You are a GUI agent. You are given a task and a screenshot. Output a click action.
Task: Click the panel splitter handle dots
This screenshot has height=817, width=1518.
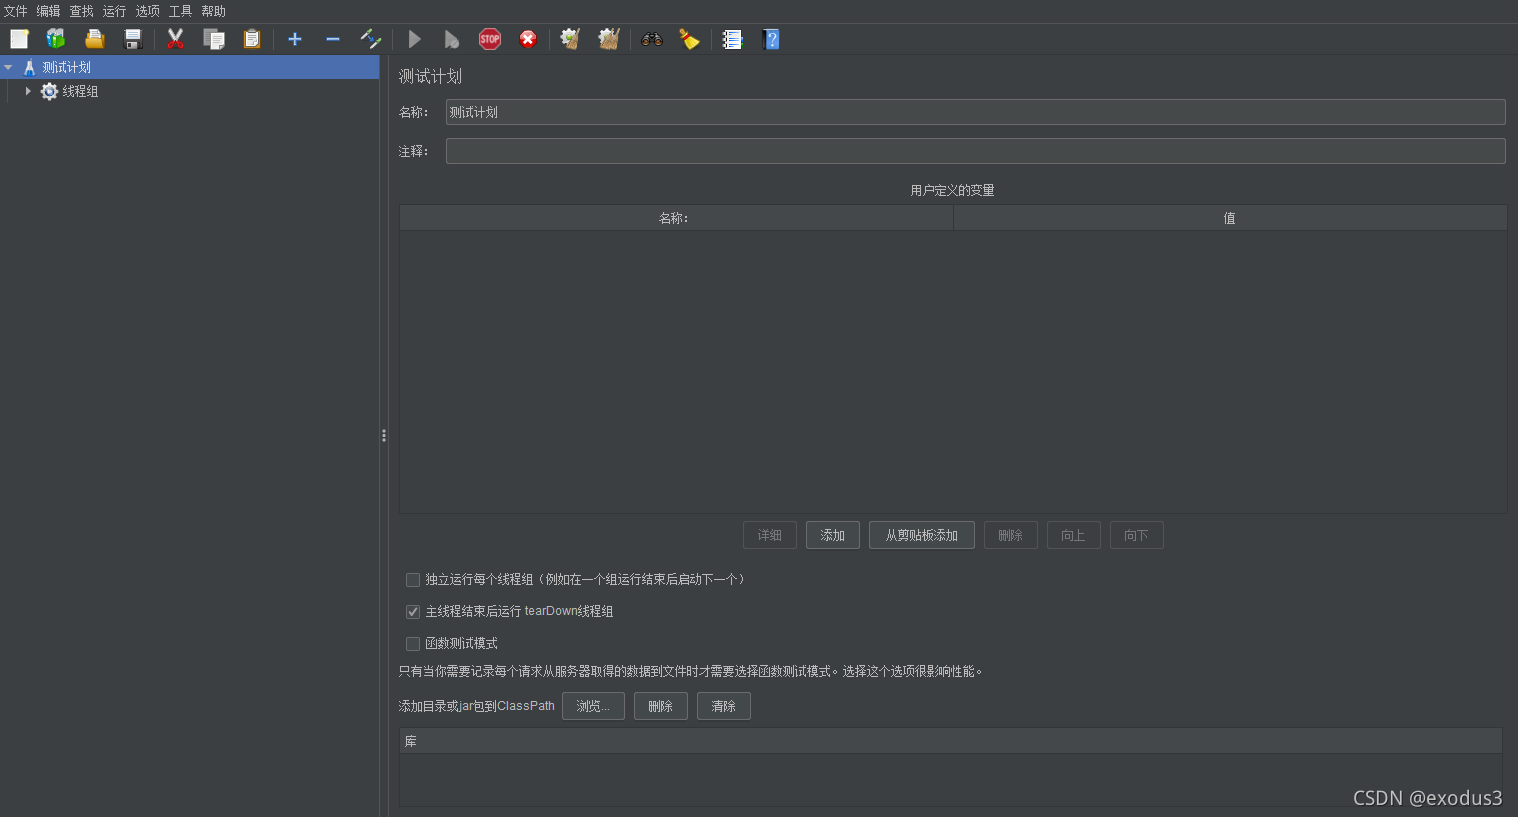(384, 436)
